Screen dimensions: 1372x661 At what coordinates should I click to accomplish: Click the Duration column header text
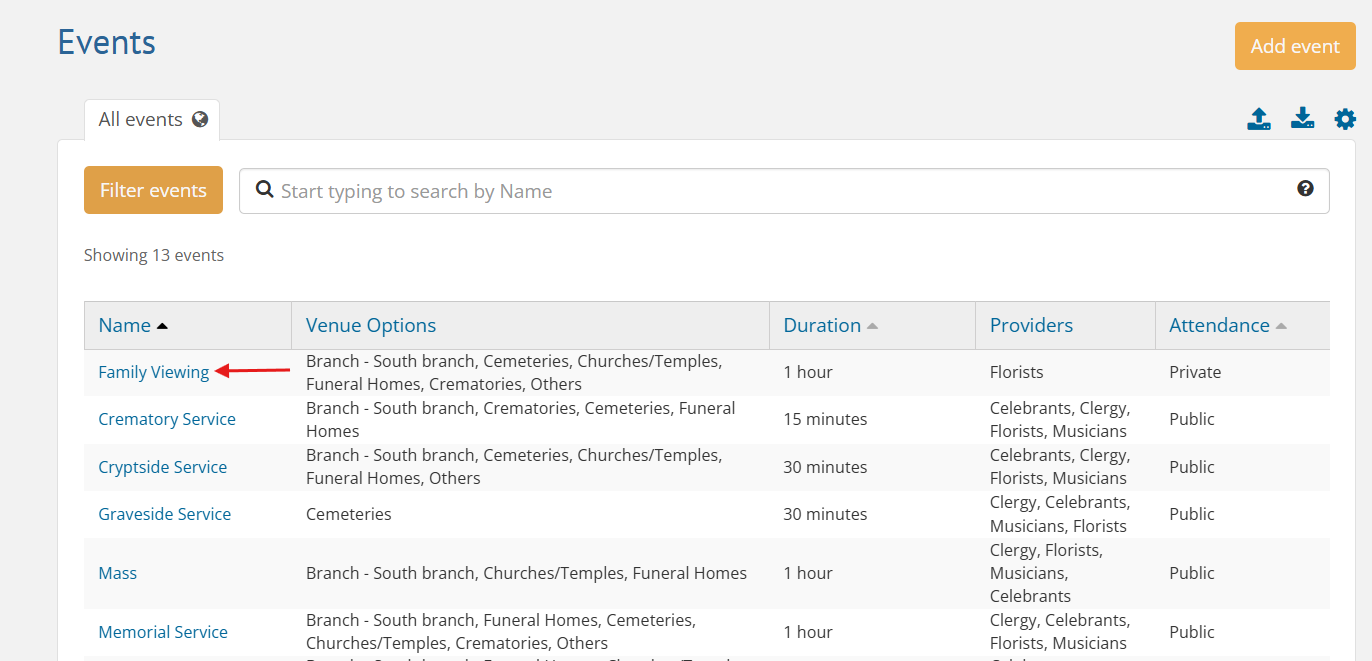pos(822,325)
